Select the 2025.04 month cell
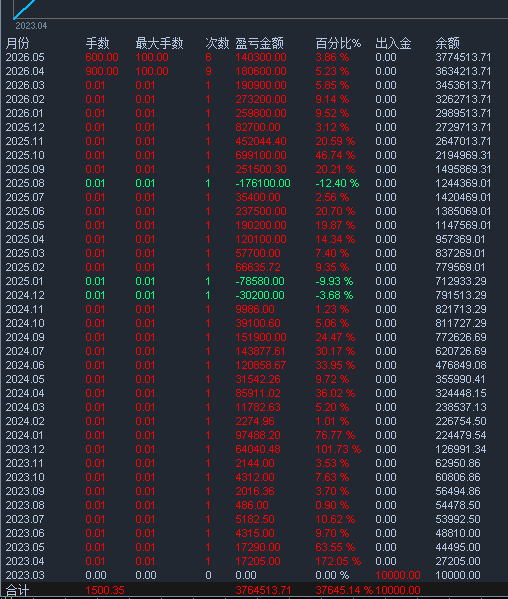Screen dimensions: 508x599 (25, 240)
